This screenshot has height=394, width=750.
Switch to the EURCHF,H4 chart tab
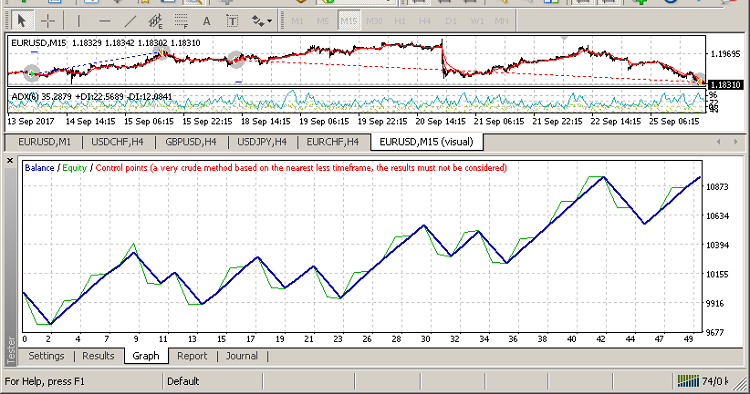[x=332, y=142]
